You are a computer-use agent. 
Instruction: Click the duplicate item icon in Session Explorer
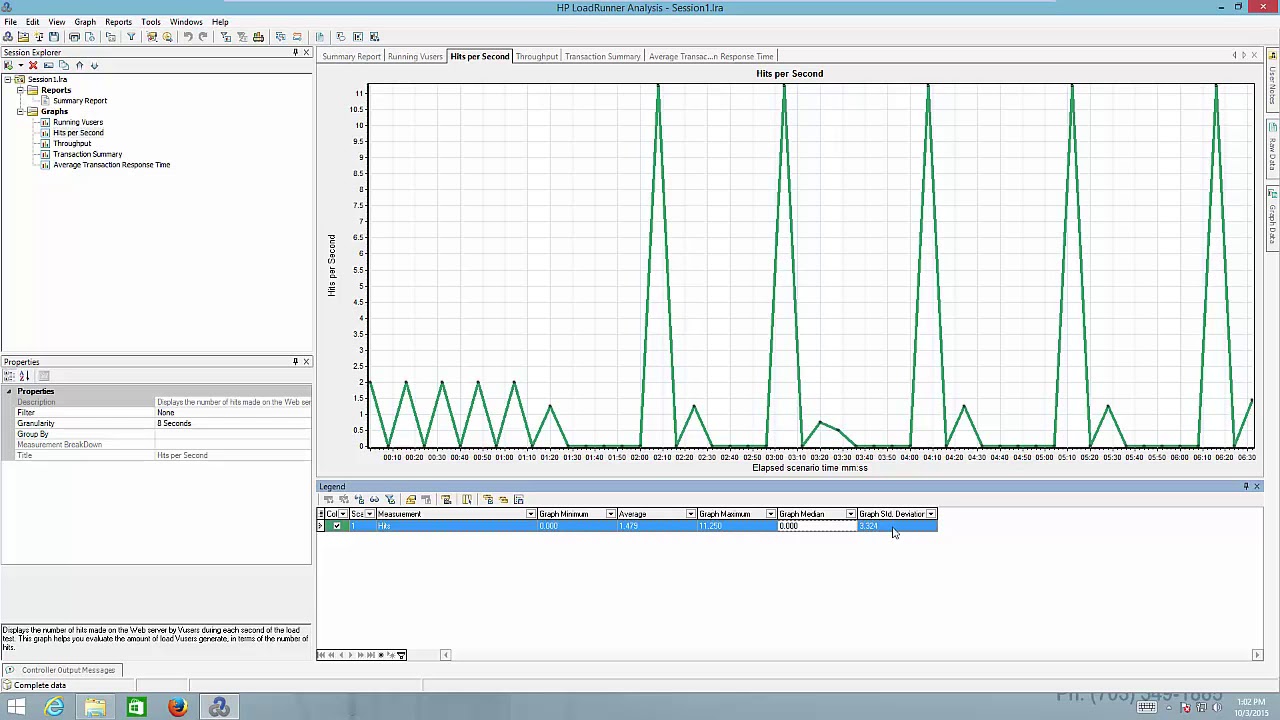tap(63, 65)
